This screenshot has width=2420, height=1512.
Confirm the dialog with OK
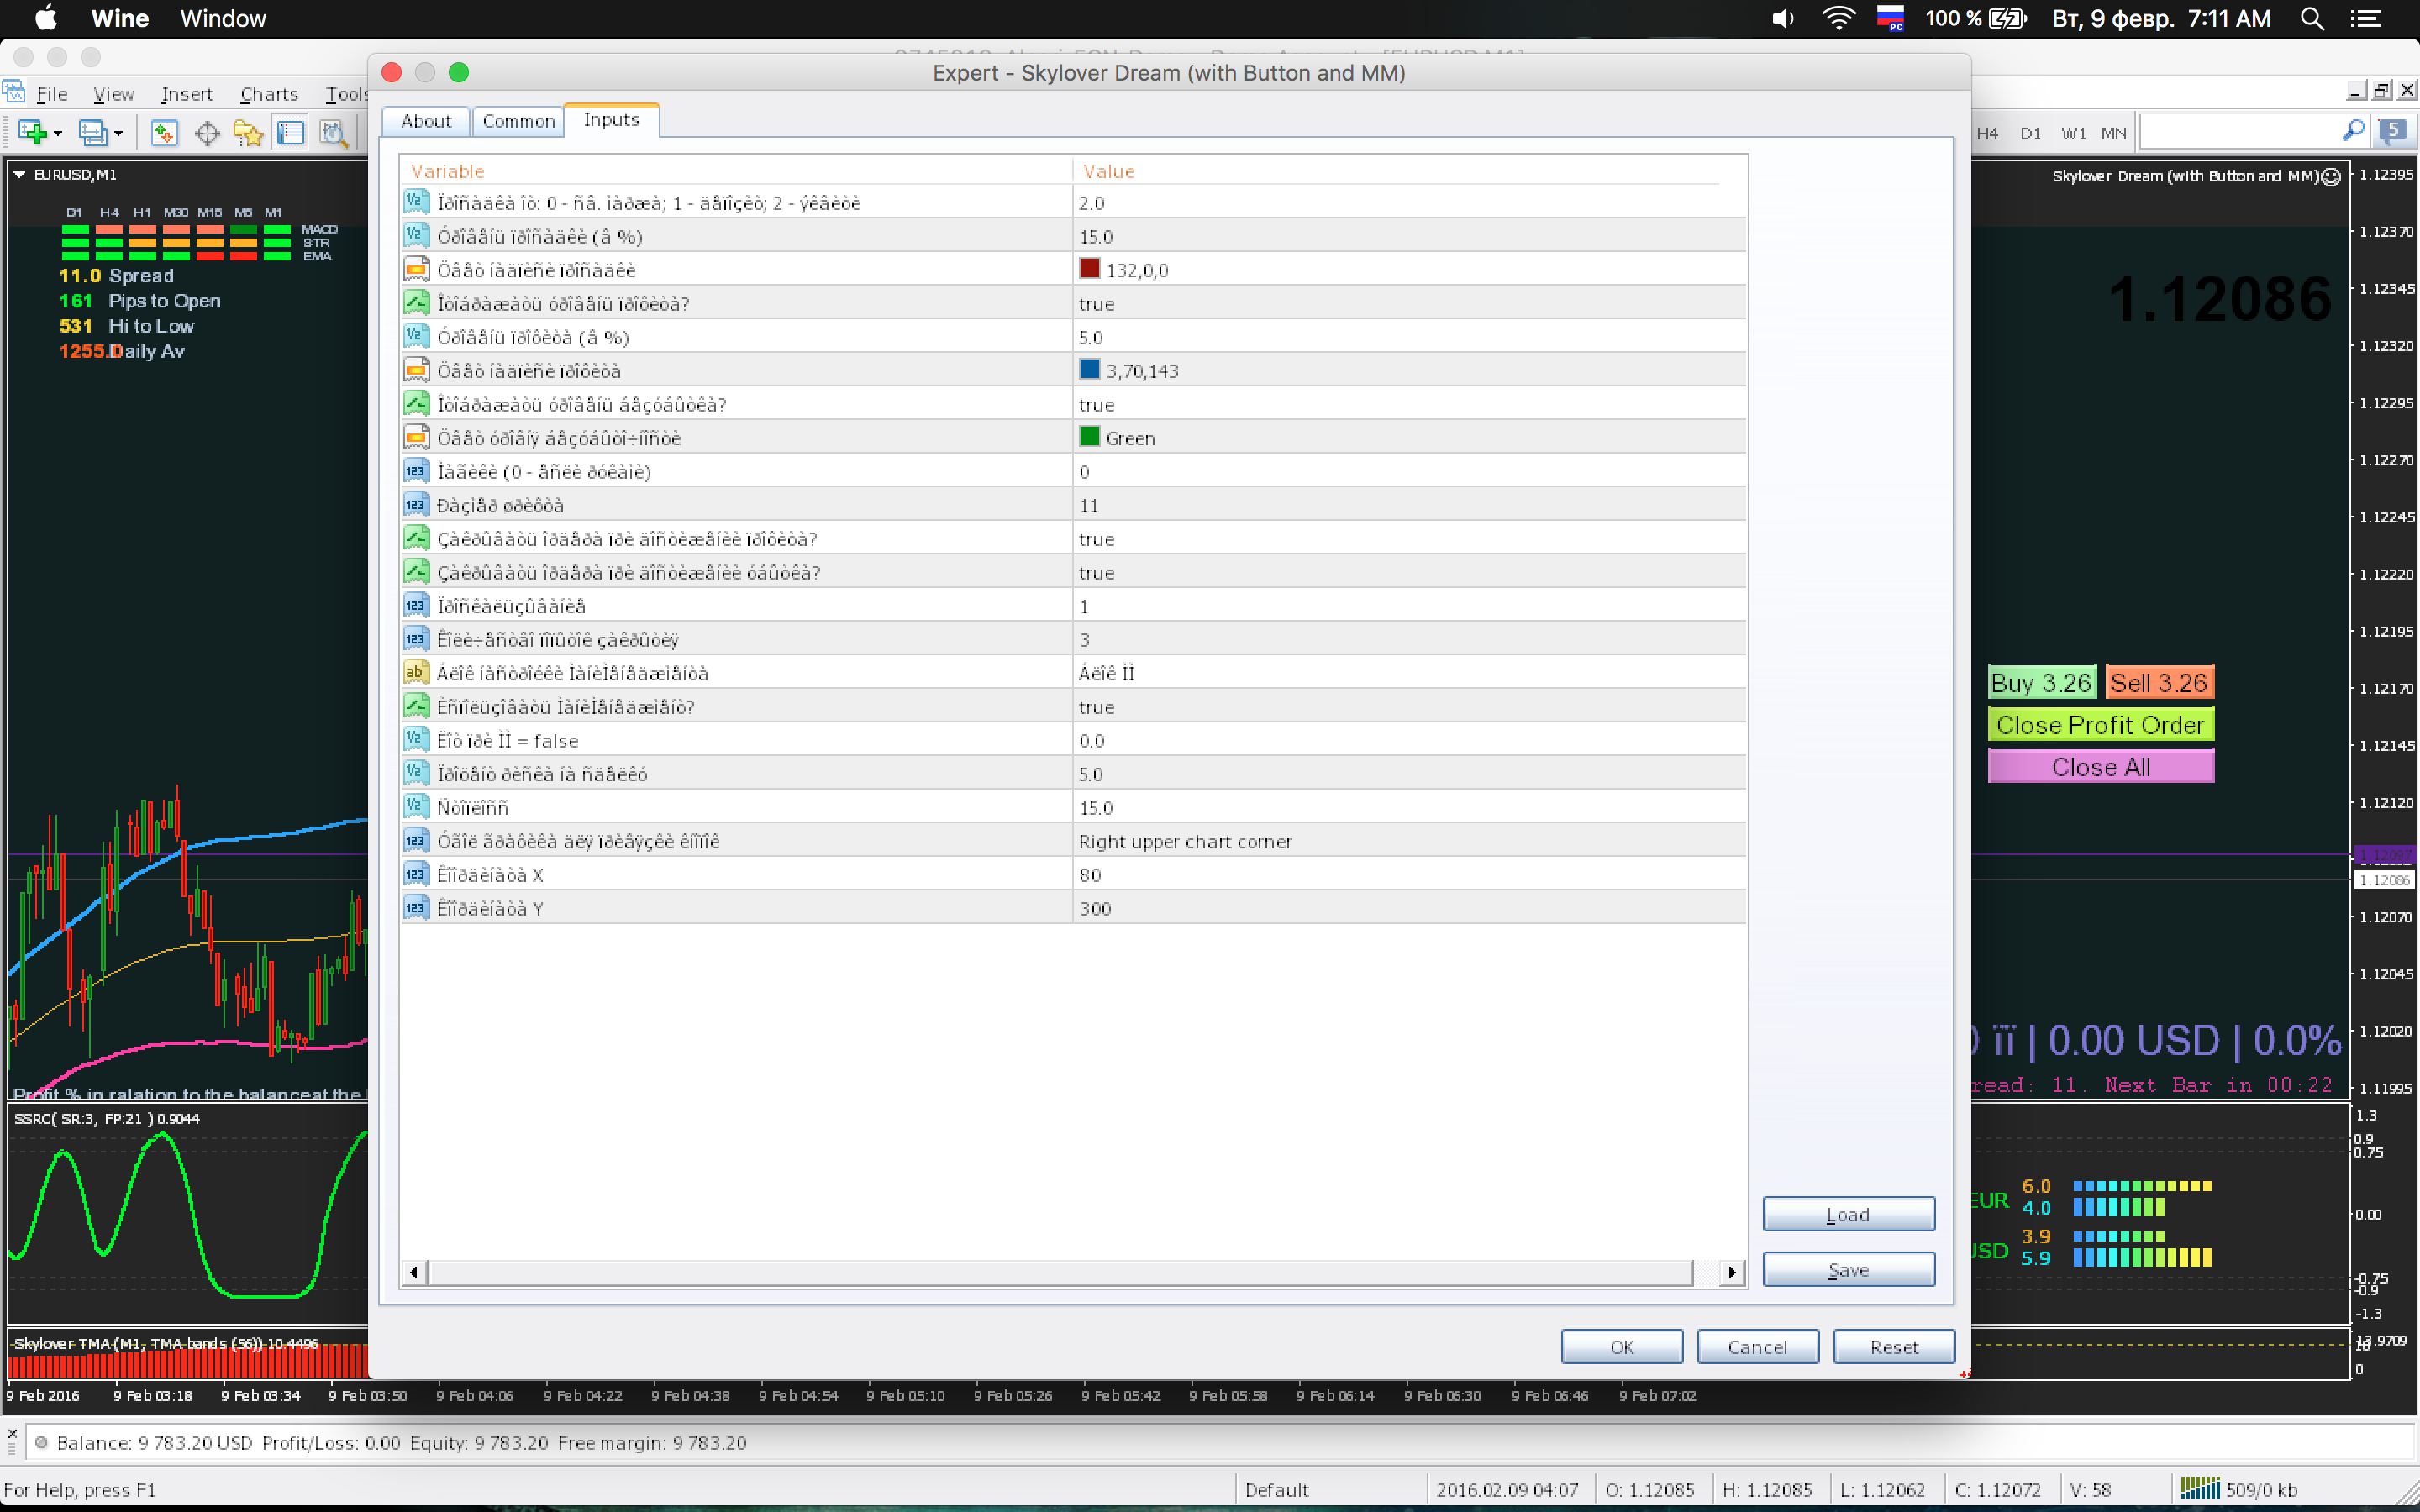click(x=1622, y=1346)
